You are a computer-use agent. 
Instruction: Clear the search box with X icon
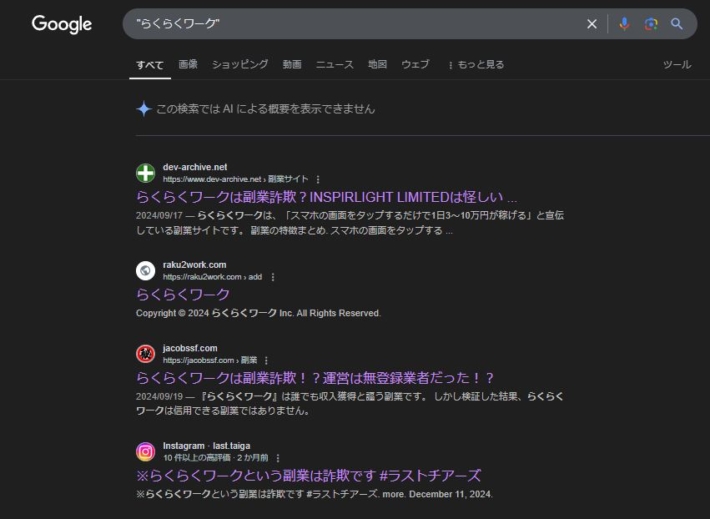pyautogui.click(x=591, y=24)
